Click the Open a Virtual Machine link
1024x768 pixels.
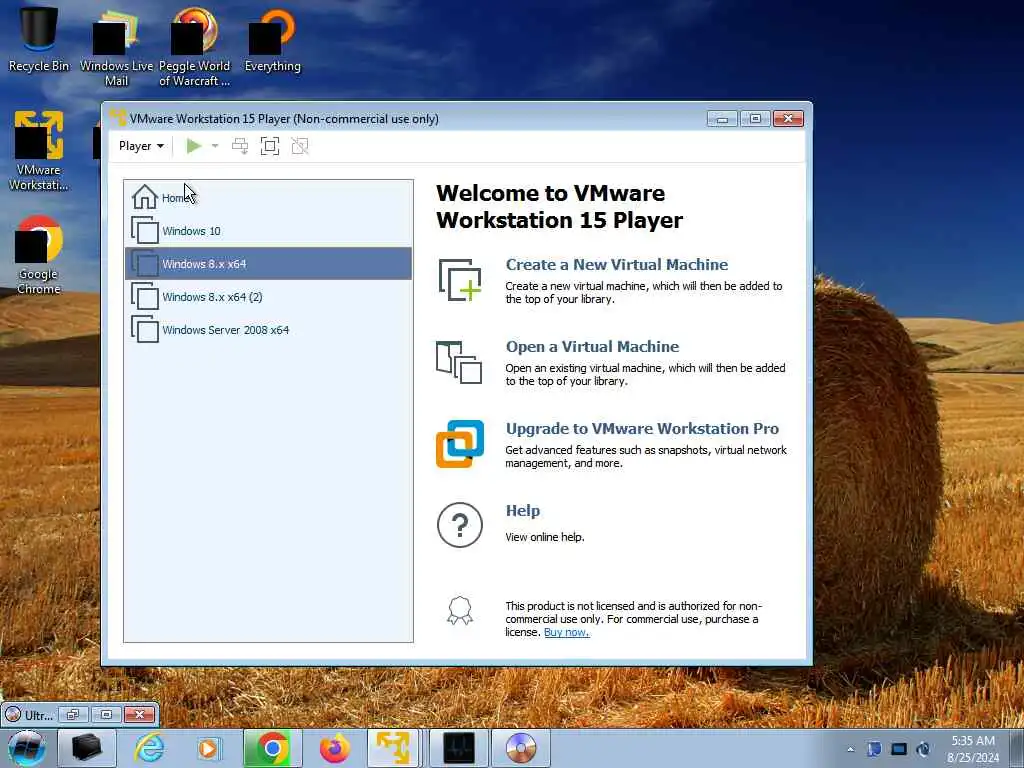pos(592,347)
